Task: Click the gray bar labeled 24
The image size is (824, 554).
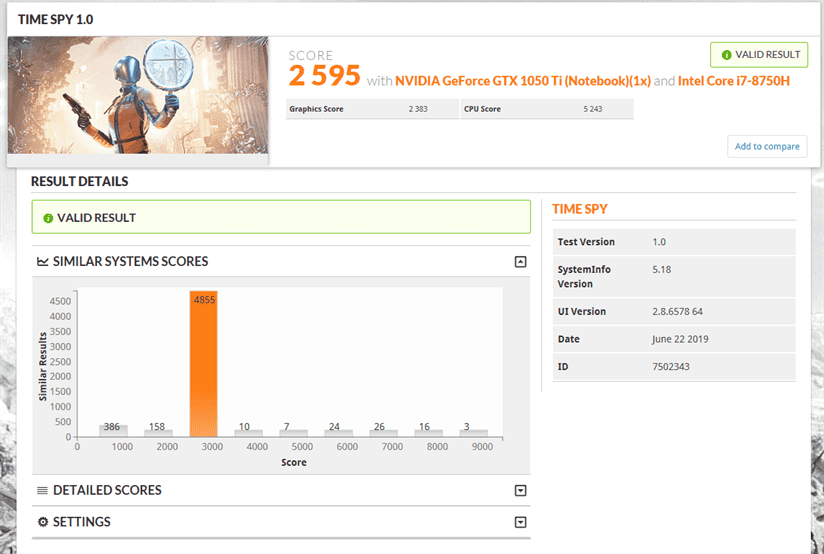Action: click(x=338, y=434)
